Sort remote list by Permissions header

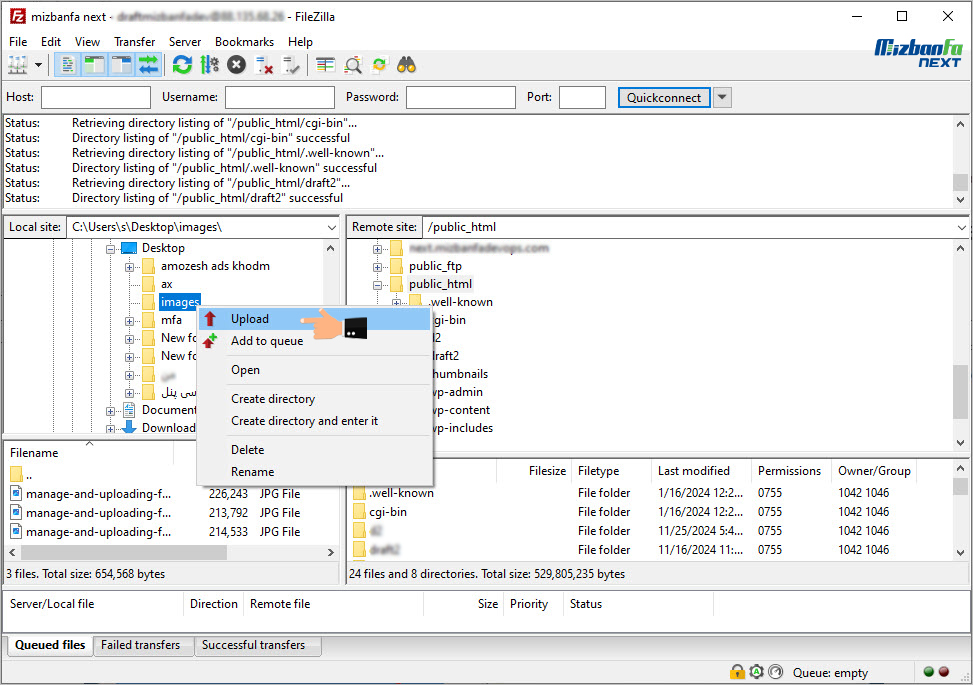(x=791, y=471)
